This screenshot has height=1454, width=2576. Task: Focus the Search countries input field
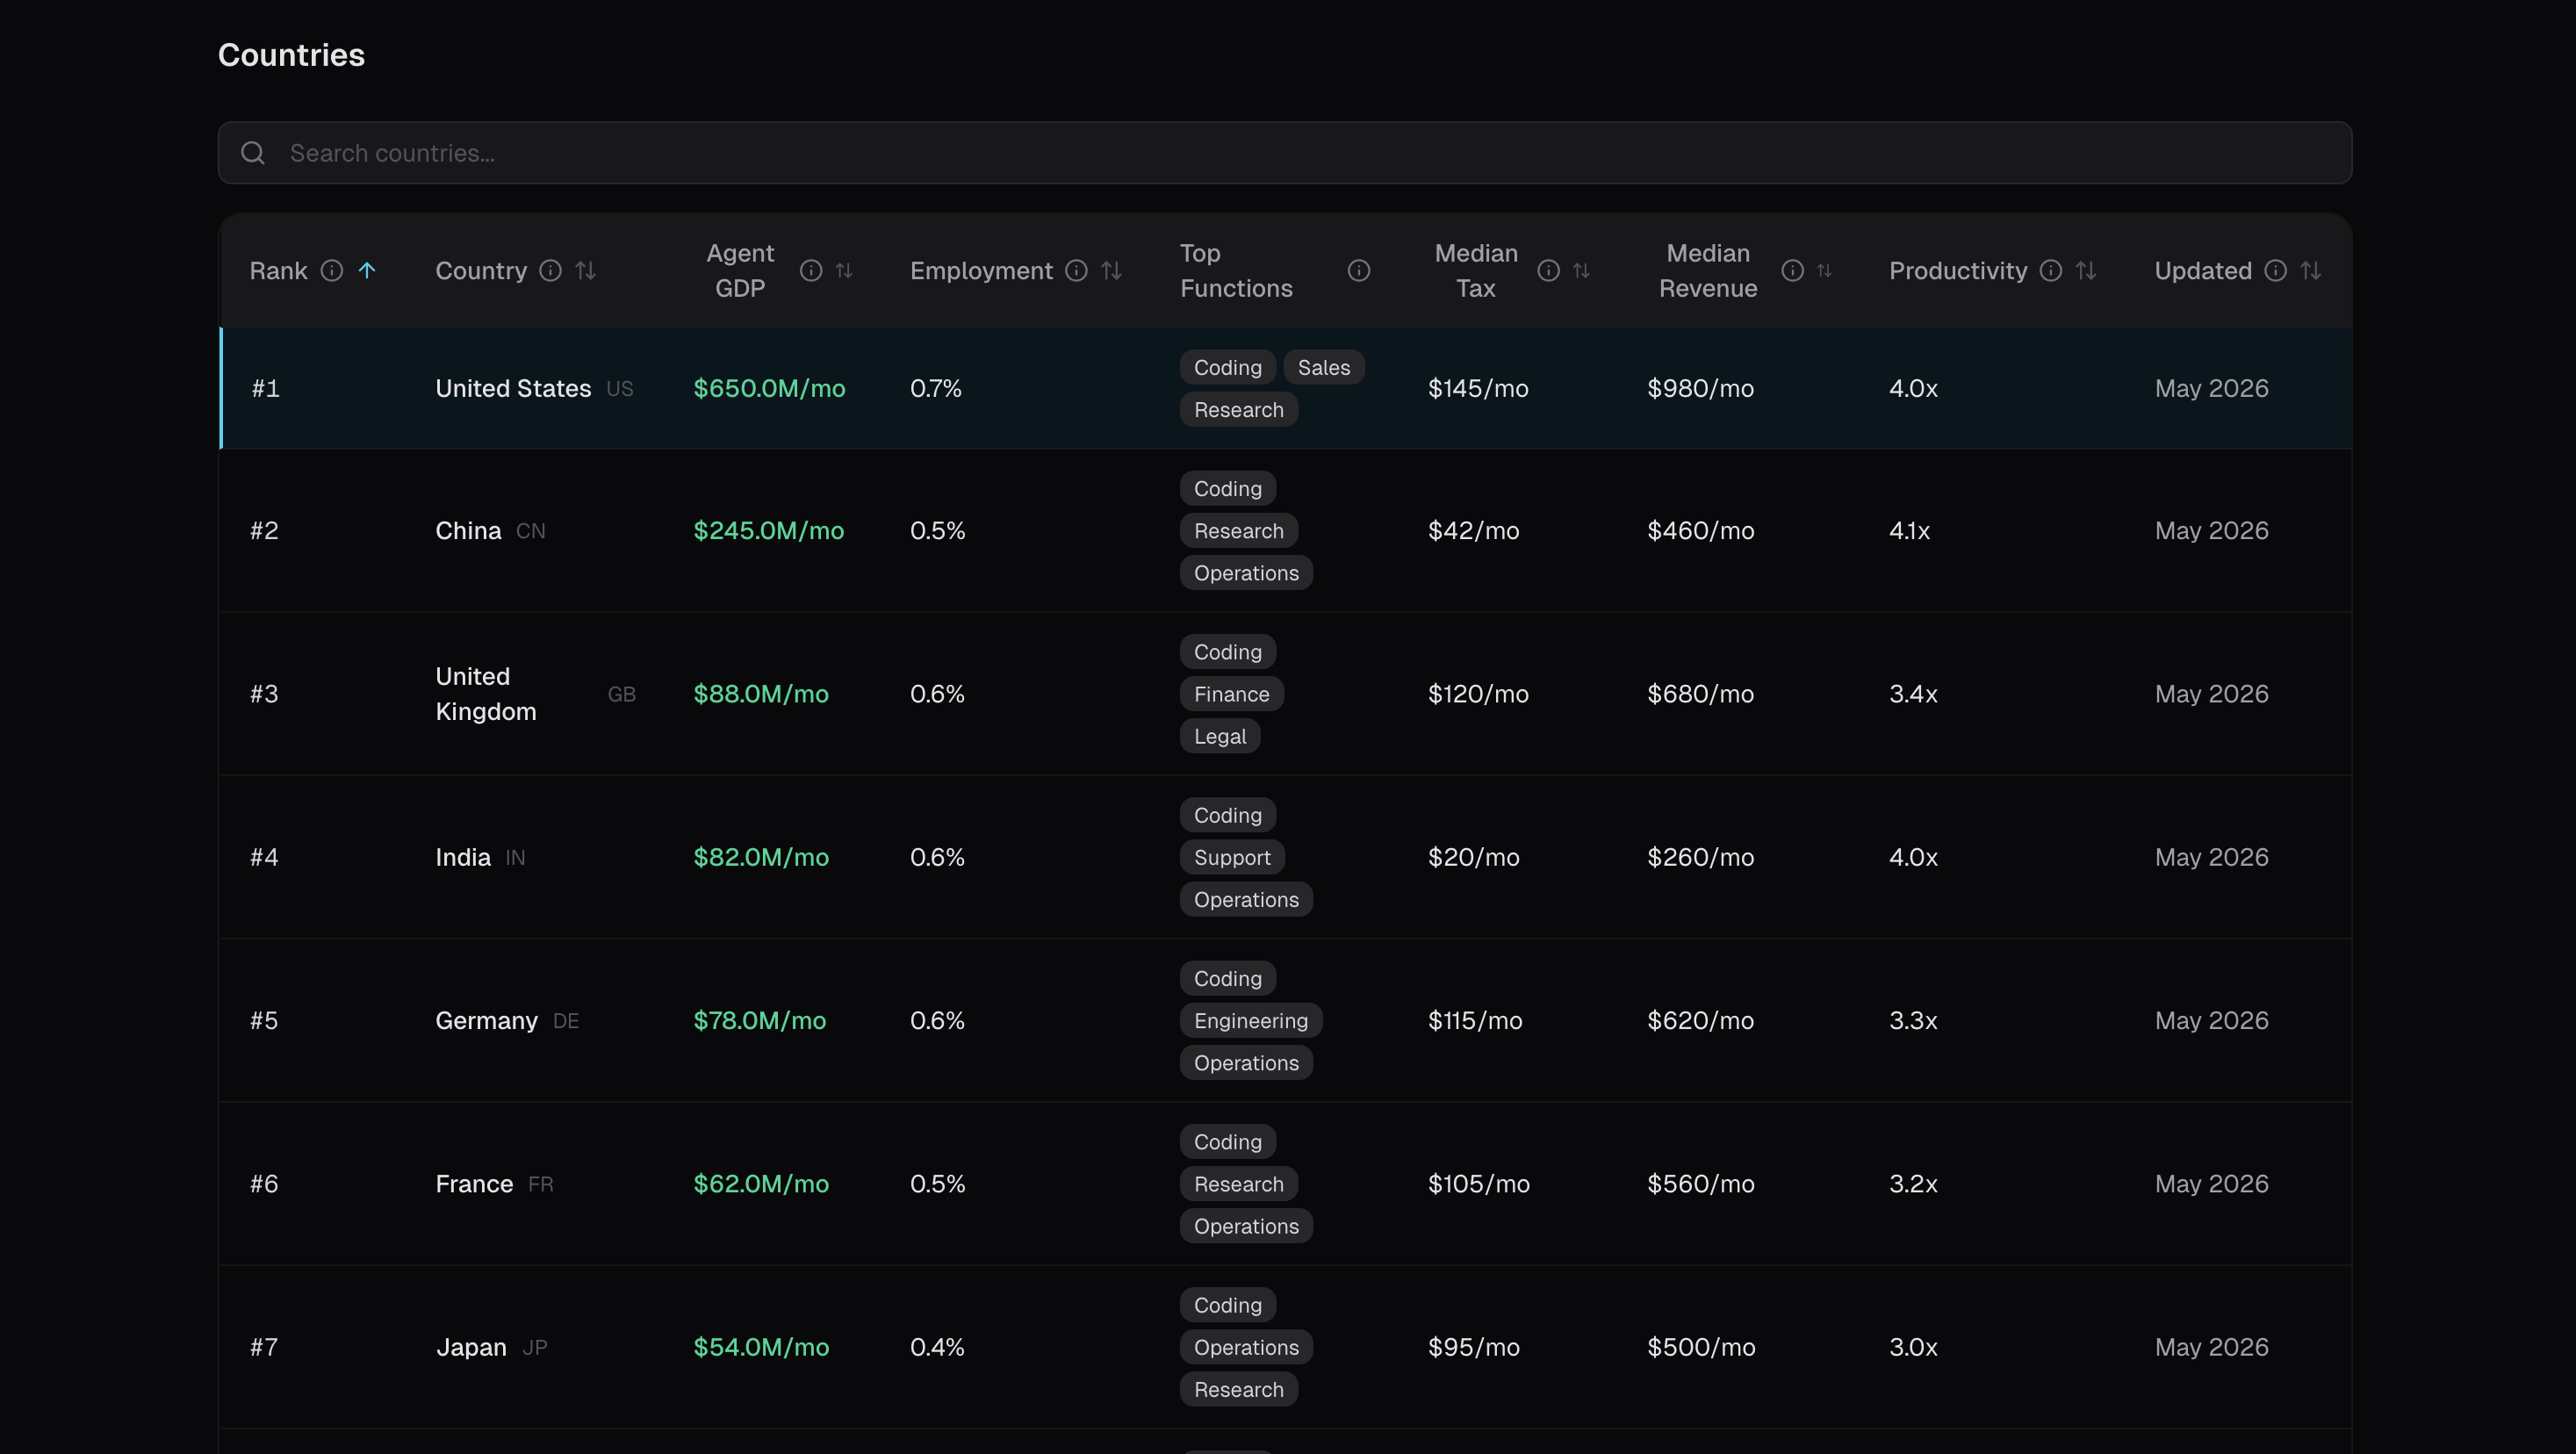[1285, 153]
